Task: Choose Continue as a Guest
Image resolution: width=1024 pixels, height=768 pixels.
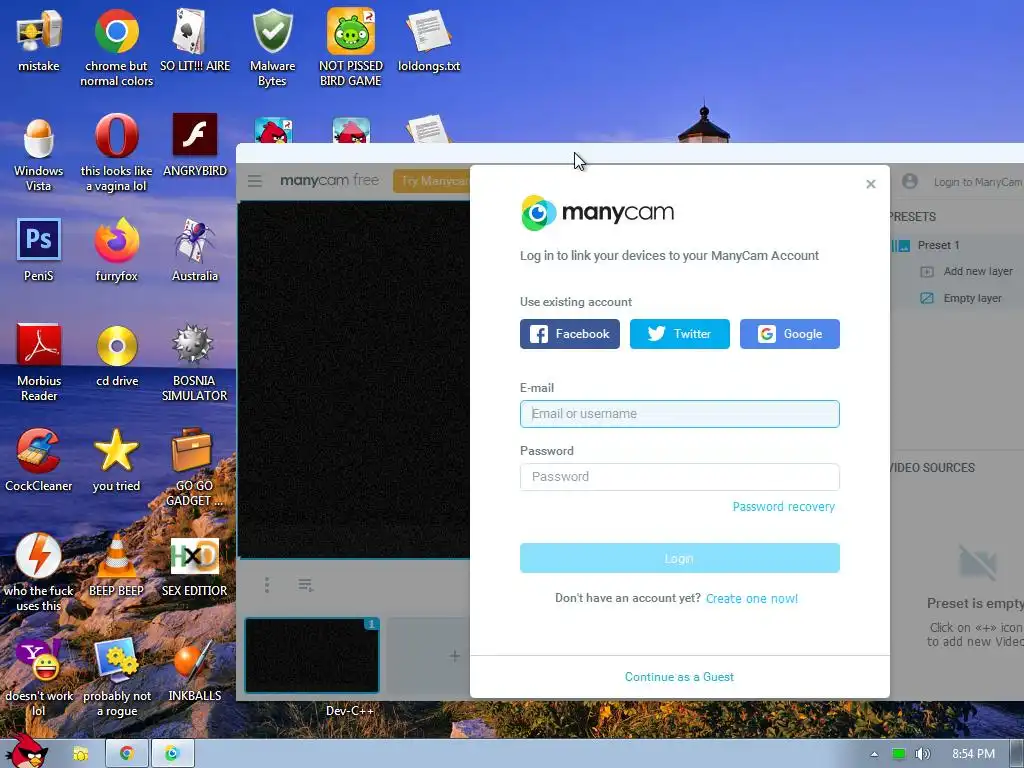Action: pos(679,677)
